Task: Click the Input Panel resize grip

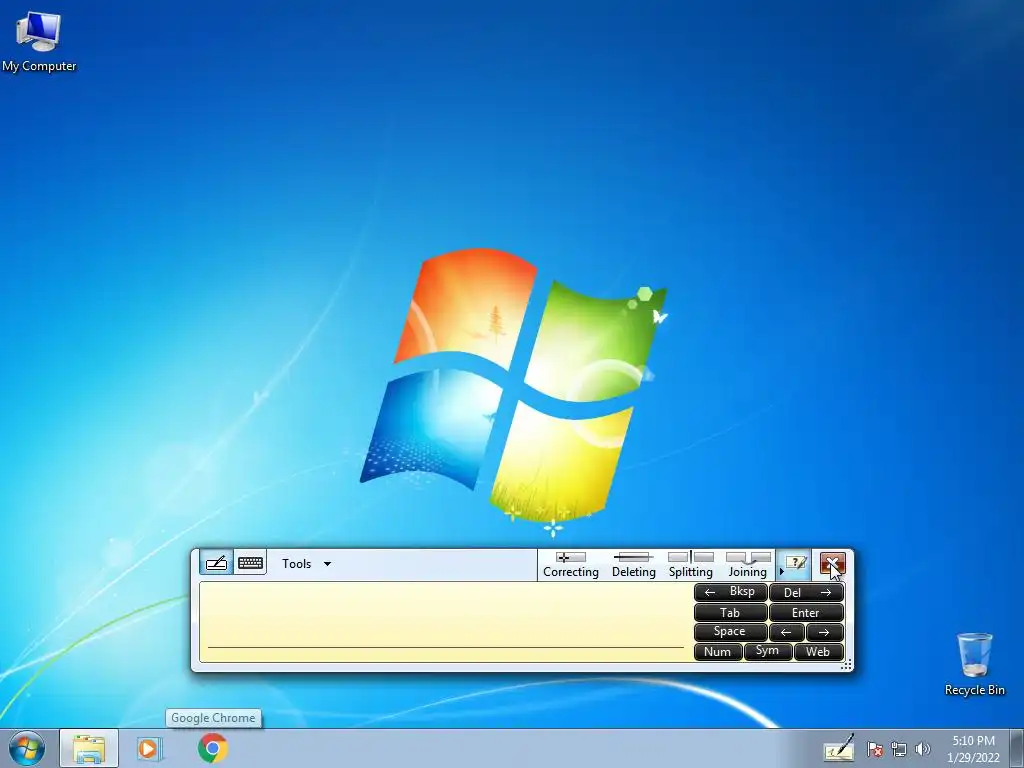Action: coord(846,665)
